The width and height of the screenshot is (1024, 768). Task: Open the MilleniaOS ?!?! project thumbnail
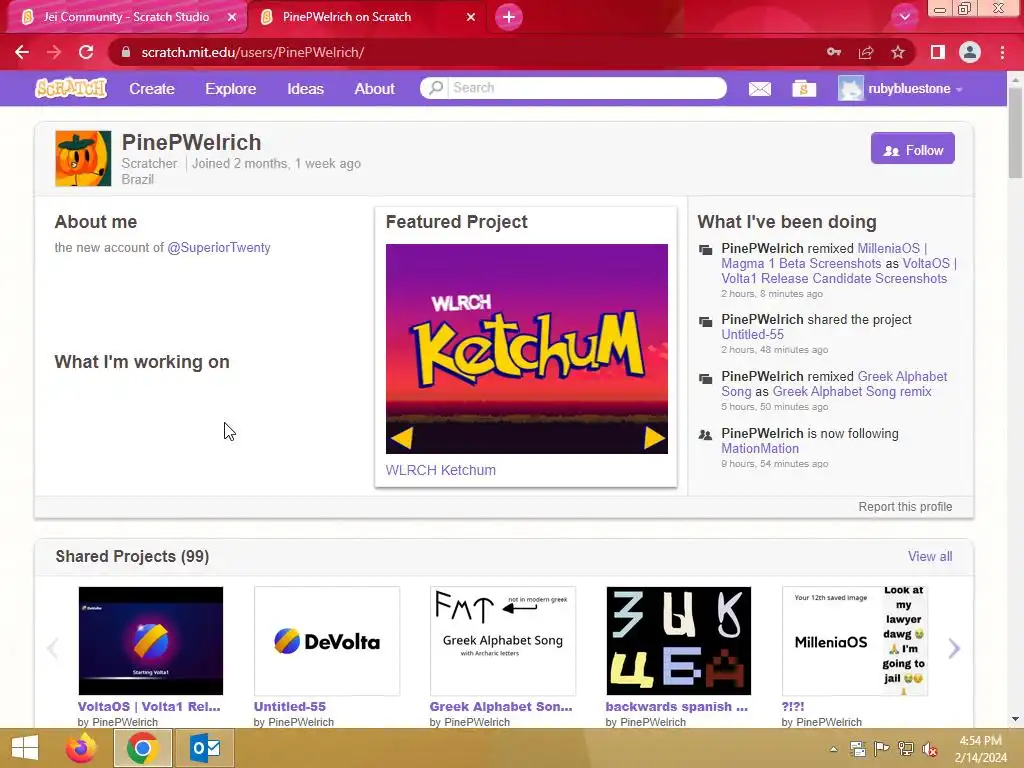pos(855,641)
